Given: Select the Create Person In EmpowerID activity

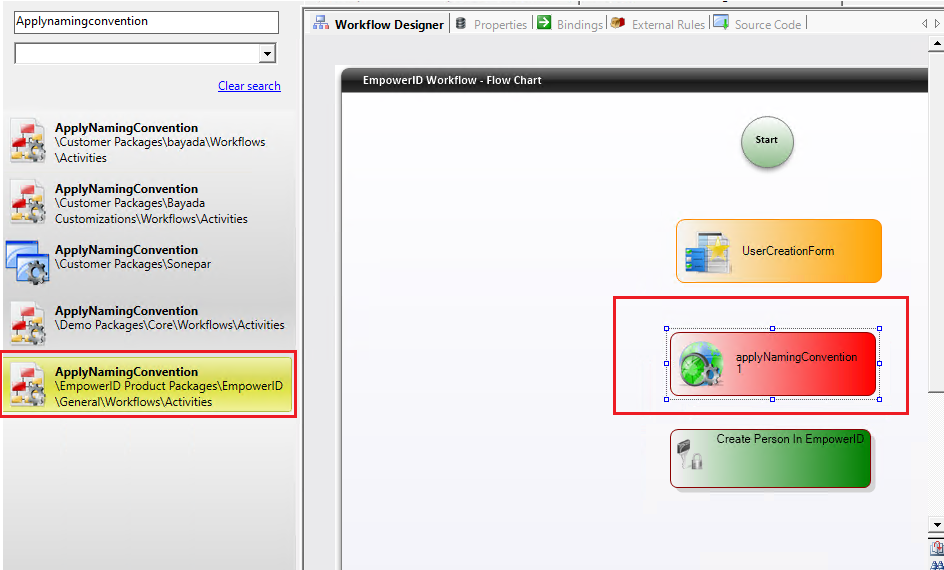Looking at the screenshot, I should [770, 459].
